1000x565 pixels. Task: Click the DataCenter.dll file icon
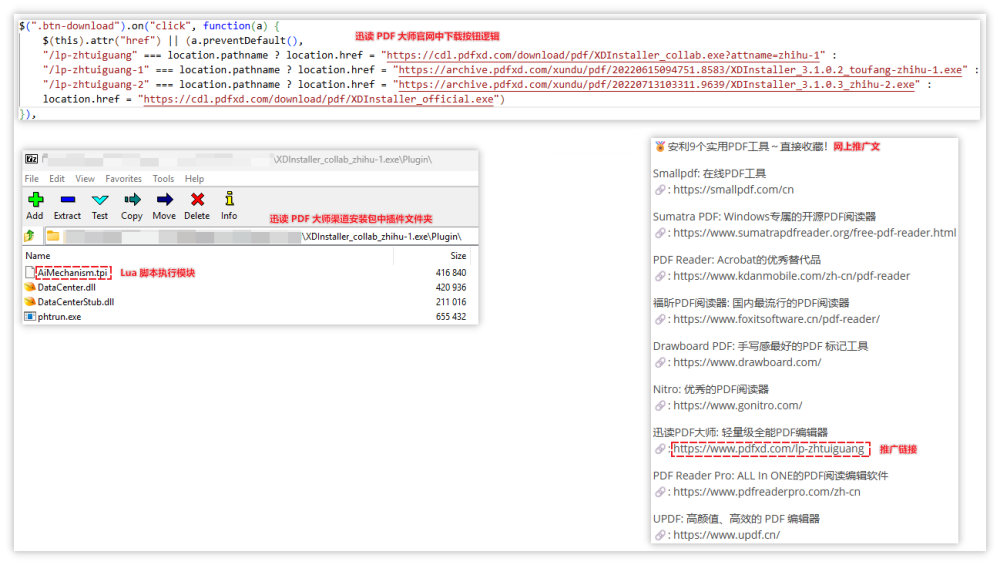(29, 287)
